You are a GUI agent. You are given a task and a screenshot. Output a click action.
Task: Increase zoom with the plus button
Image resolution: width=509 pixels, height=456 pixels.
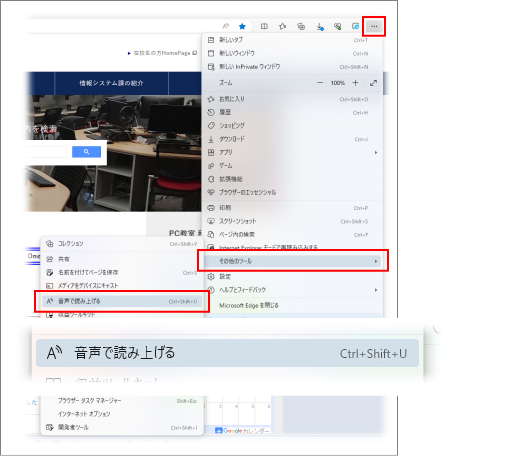coord(355,83)
